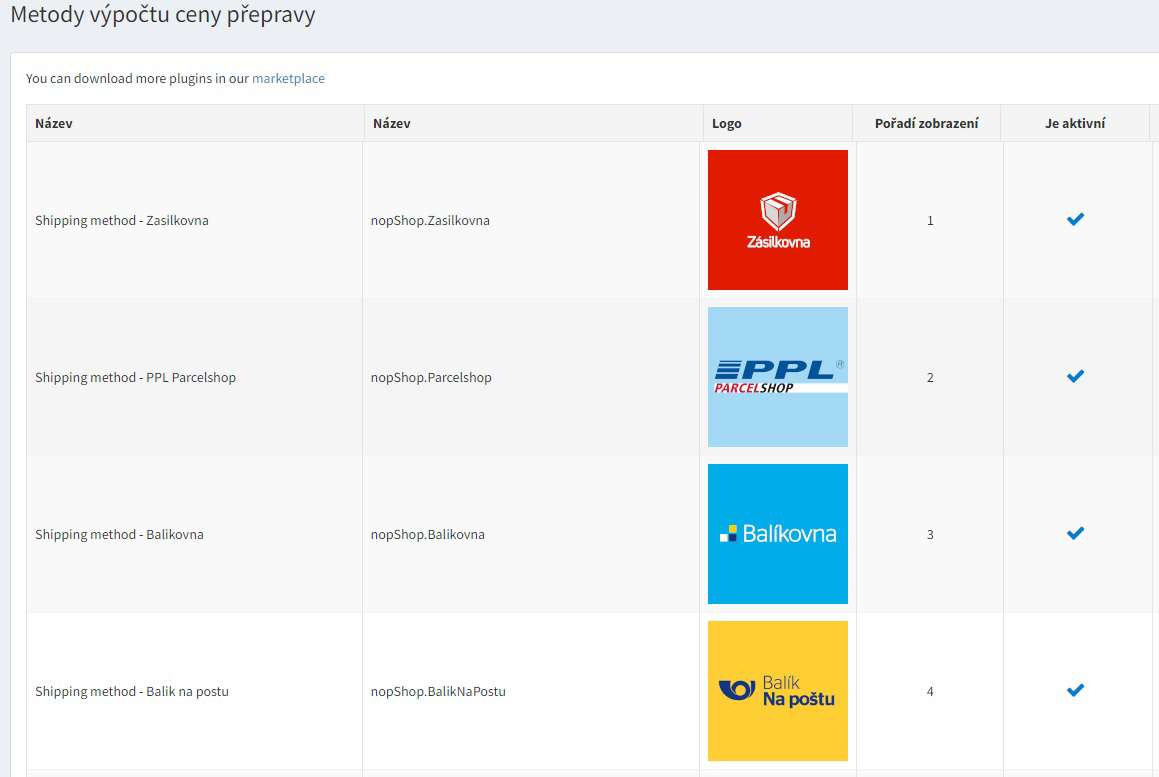Sort by the first Název column header
Viewport: 1159px width, 777px height.
pyautogui.click(x=54, y=123)
